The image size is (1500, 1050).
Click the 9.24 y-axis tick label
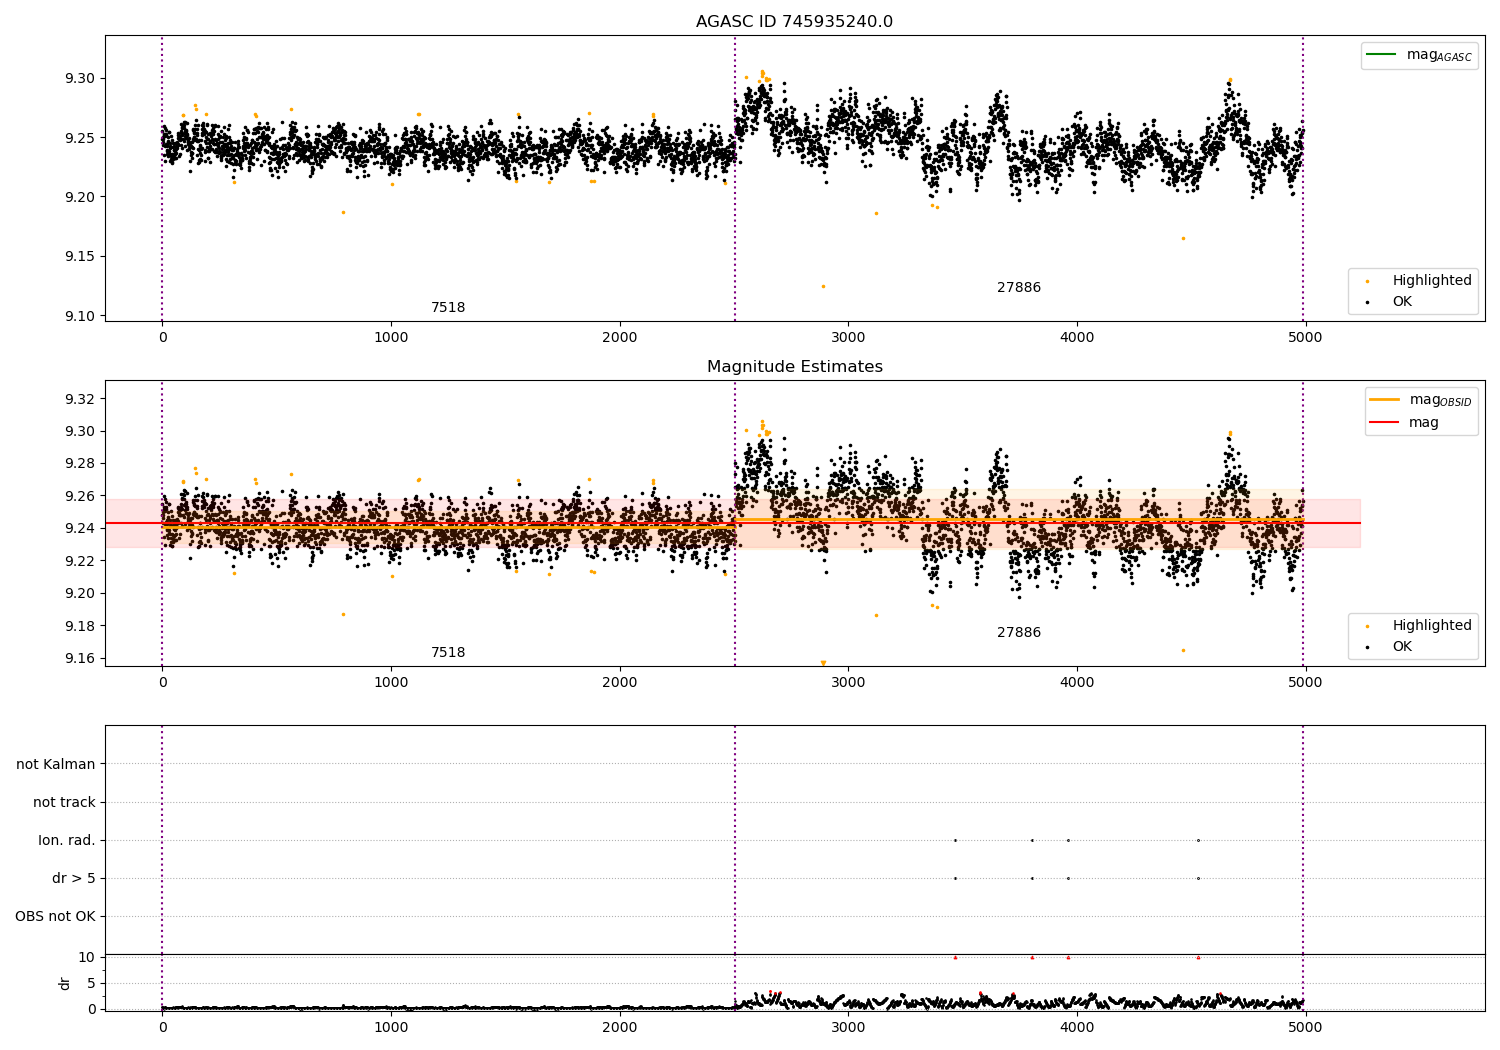tap(80, 529)
